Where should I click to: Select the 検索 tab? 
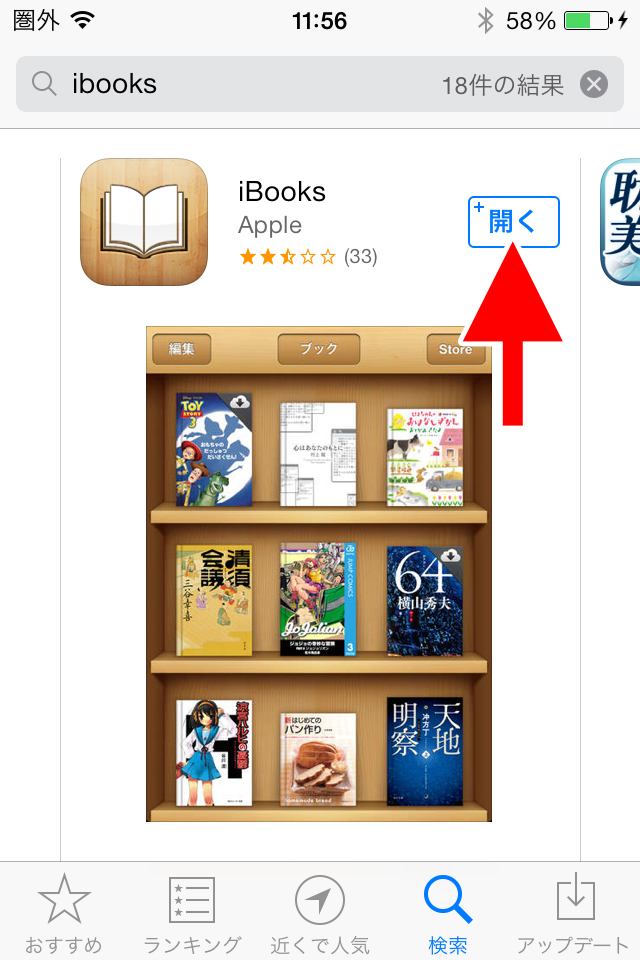[448, 913]
